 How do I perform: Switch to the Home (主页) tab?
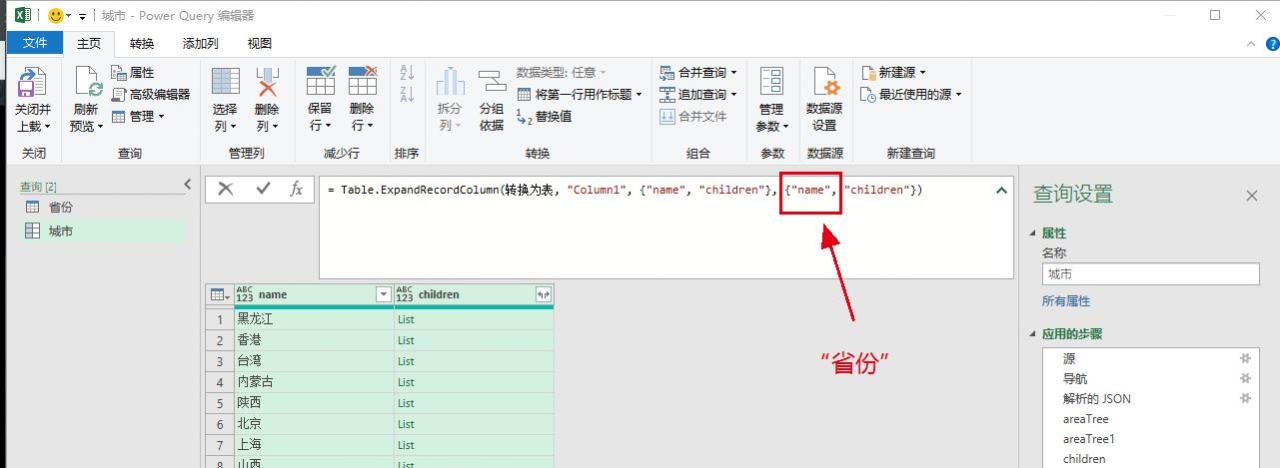(x=89, y=43)
